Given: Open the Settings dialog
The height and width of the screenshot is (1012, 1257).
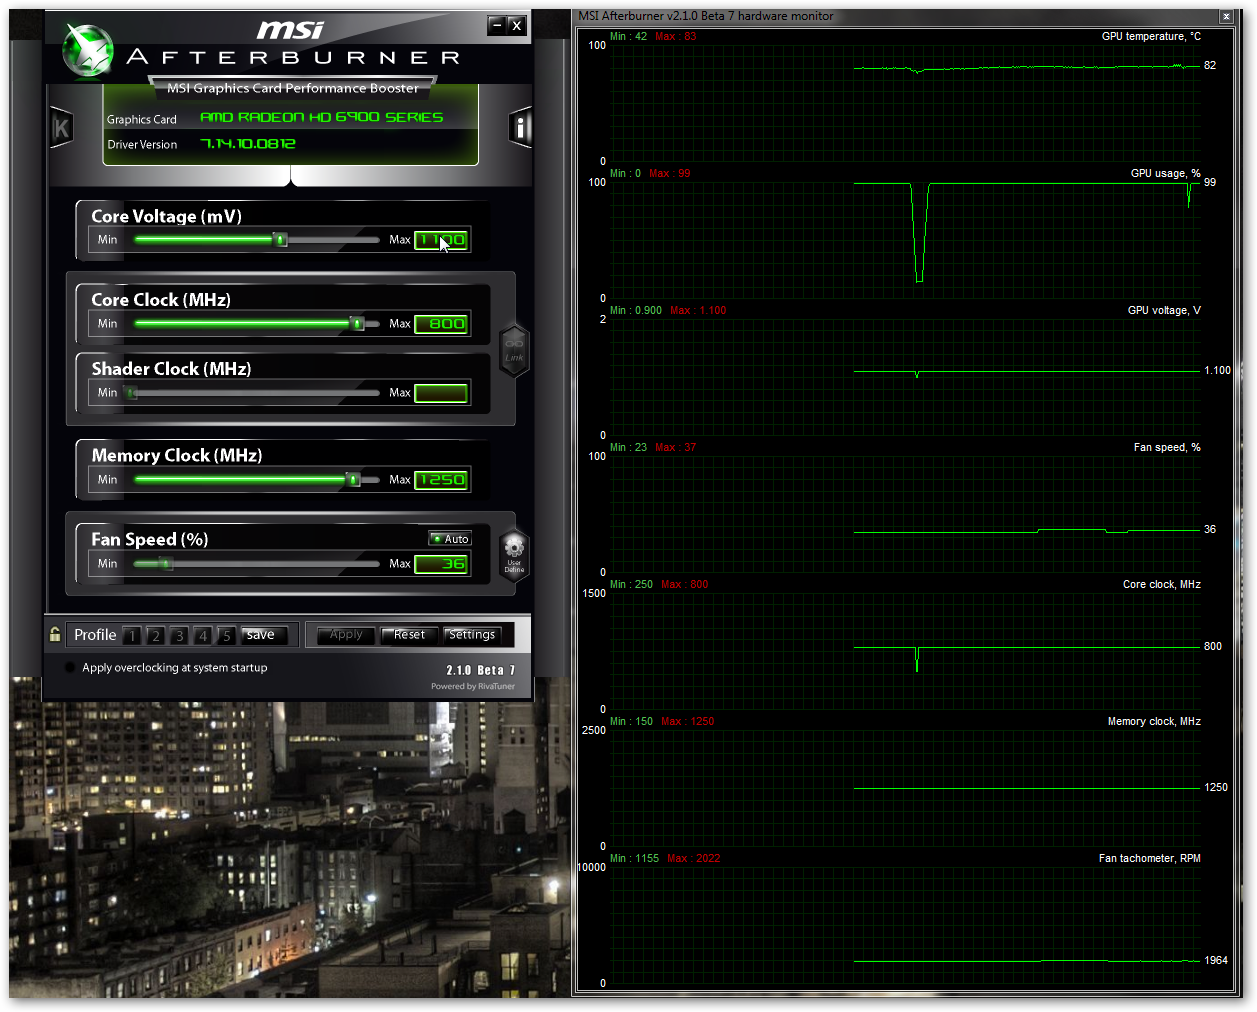Looking at the screenshot, I should pos(472,635).
